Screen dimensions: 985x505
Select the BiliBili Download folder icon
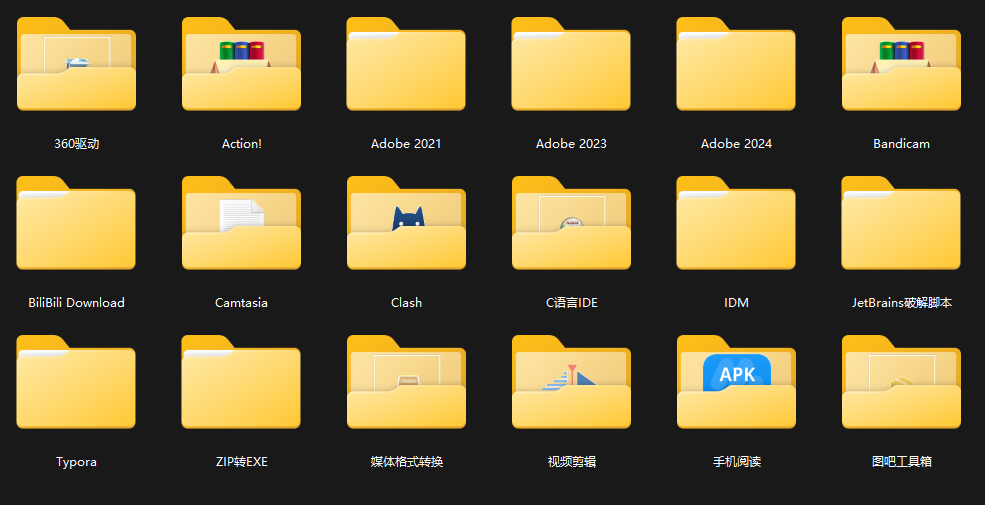tap(76, 225)
